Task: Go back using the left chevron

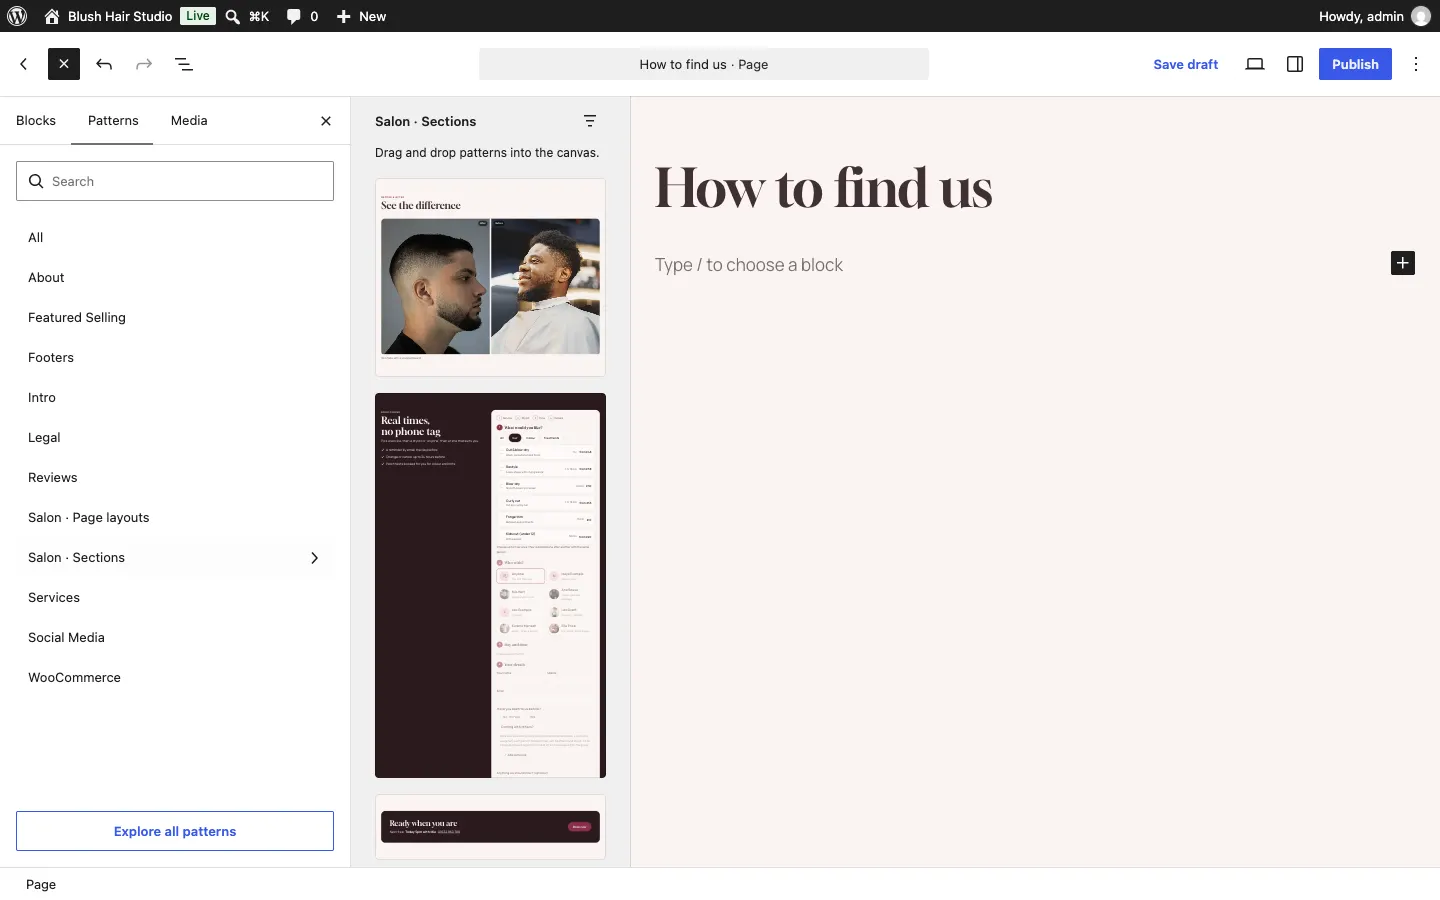Action: click(24, 64)
